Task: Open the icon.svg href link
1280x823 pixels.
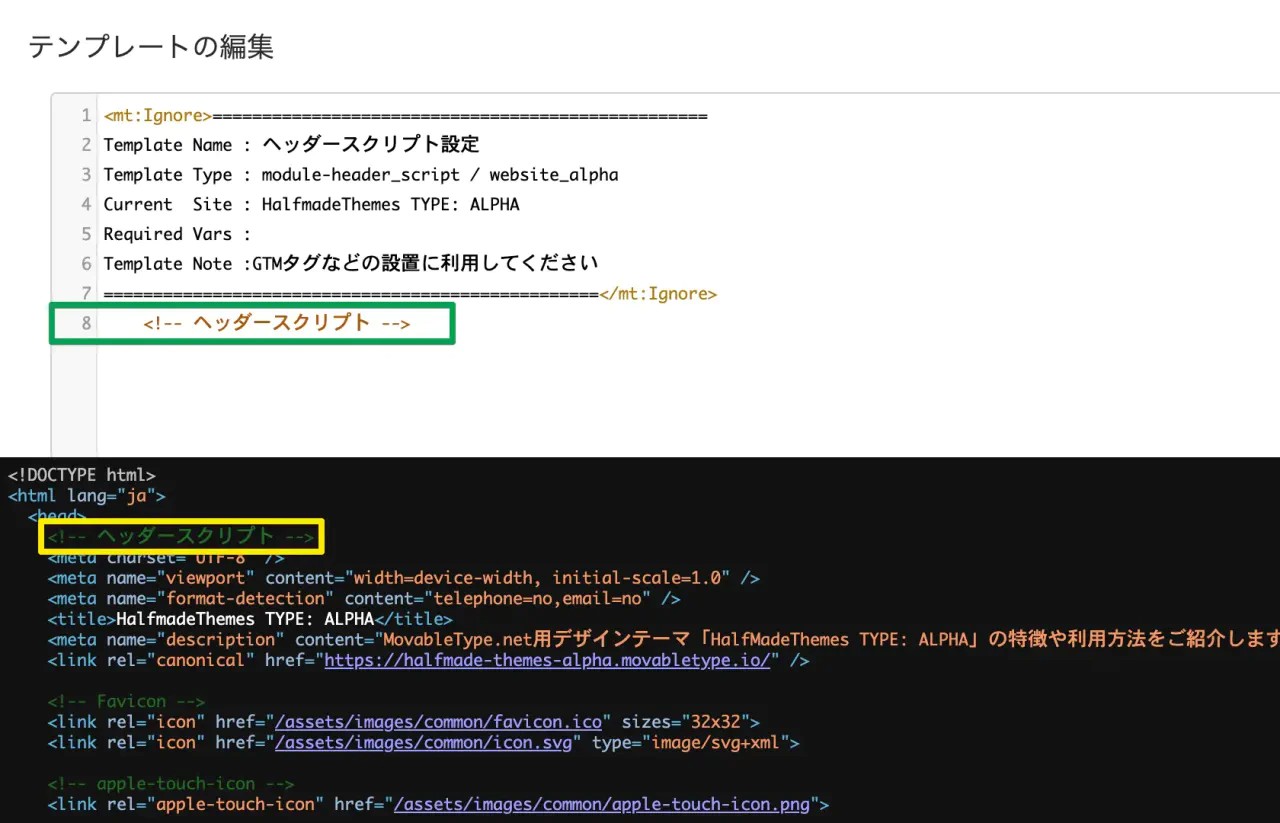Action: tap(424, 743)
